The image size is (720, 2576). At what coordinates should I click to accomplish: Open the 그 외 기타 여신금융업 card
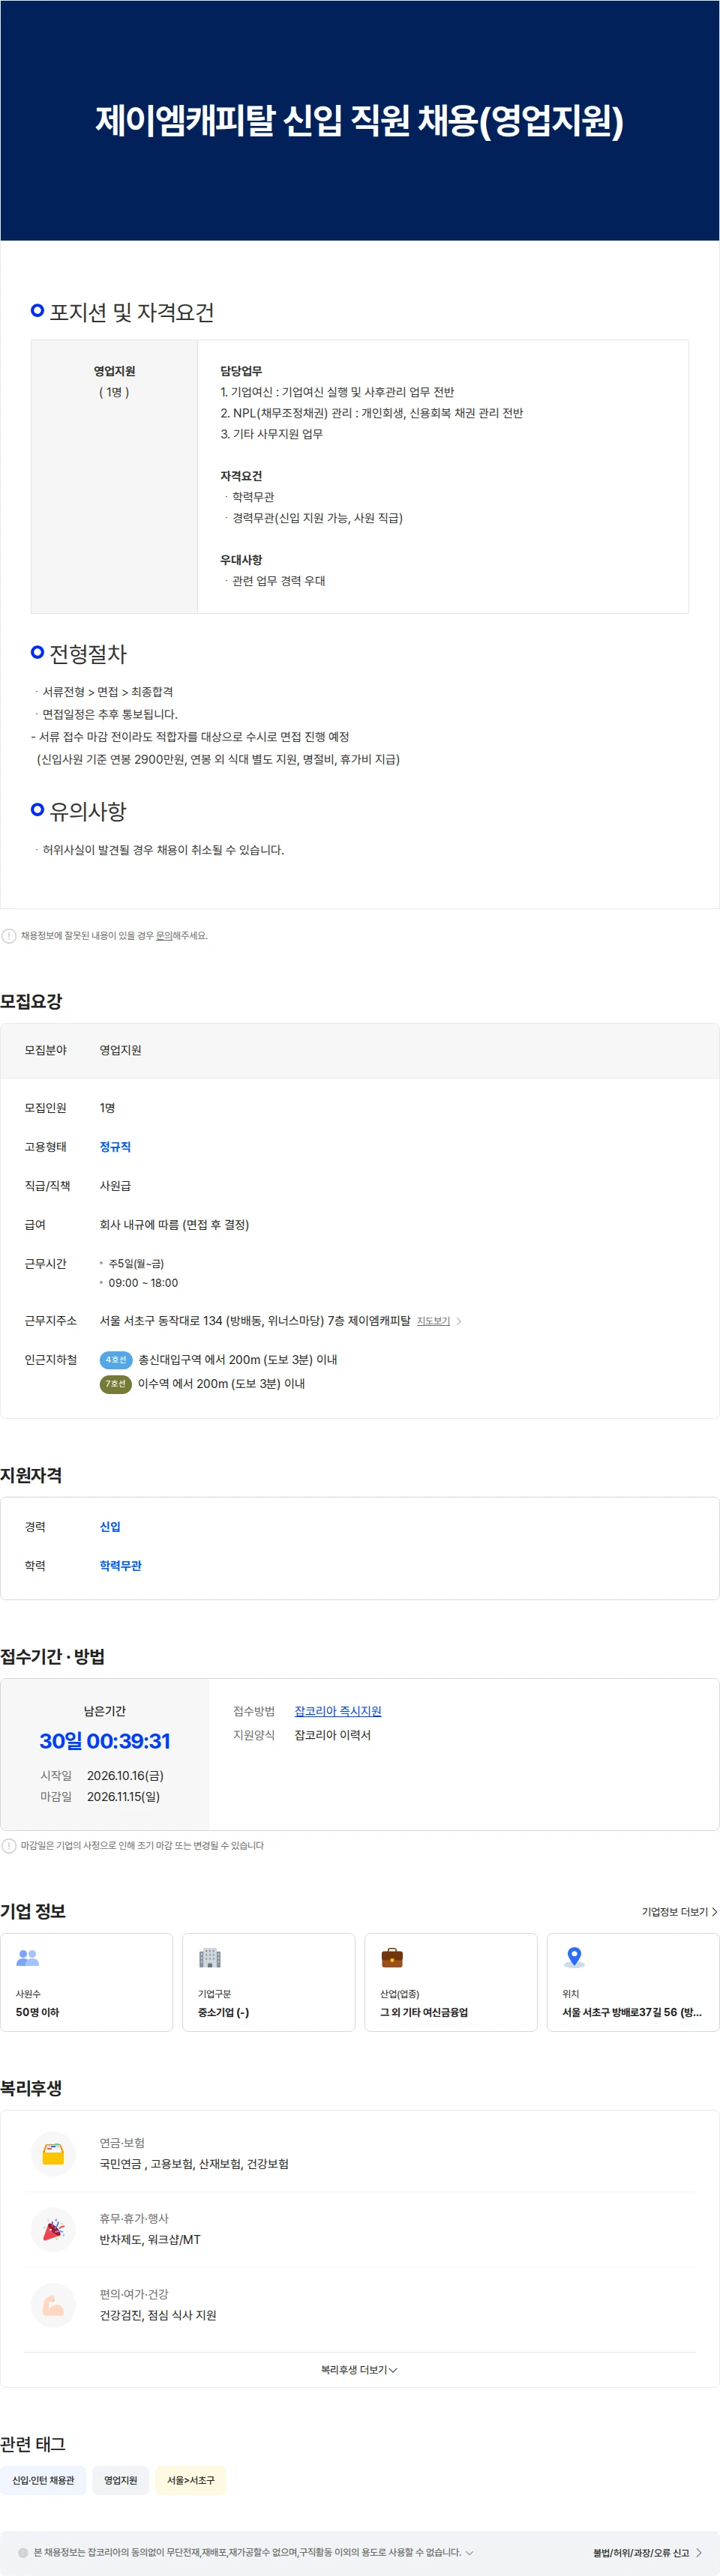[451, 1982]
